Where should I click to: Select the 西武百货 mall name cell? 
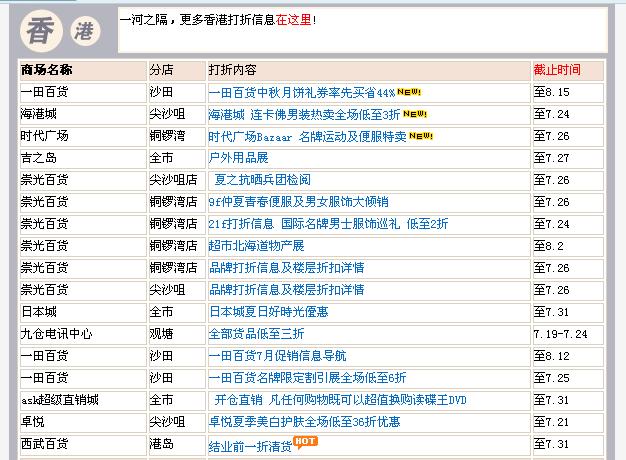[83, 444]
